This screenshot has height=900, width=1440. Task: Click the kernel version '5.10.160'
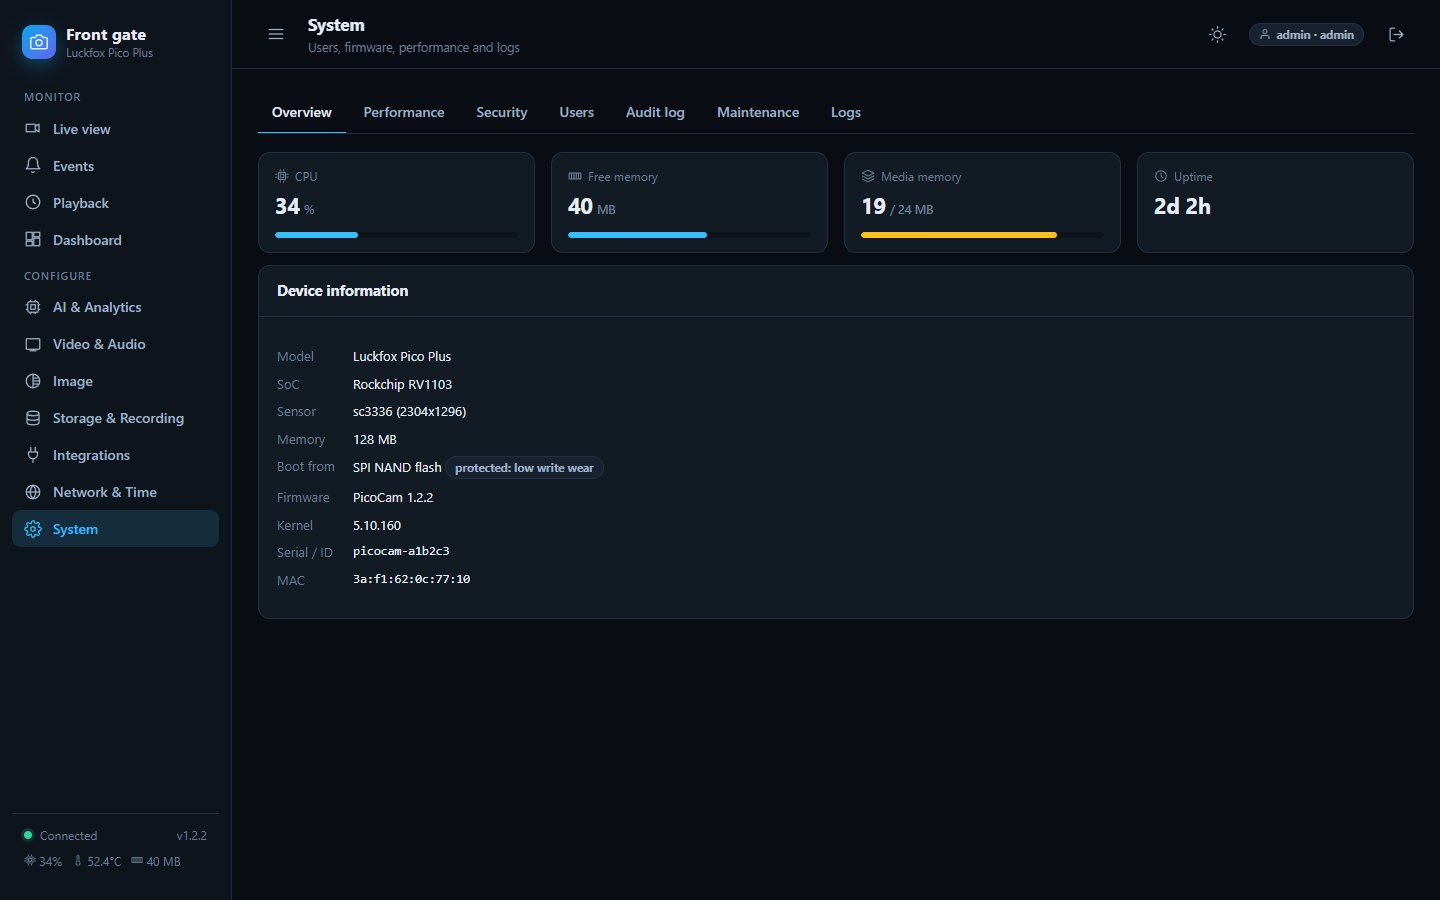point(377,525)
